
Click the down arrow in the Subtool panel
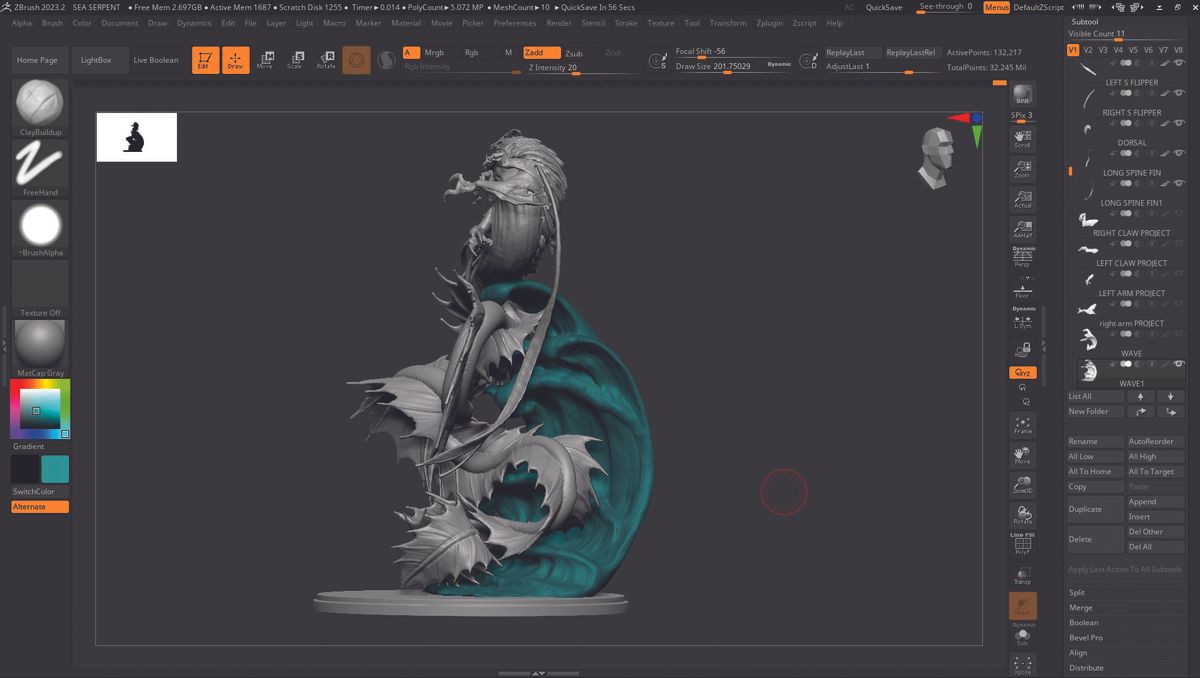pyautogui.click(x=1169, y=396)
